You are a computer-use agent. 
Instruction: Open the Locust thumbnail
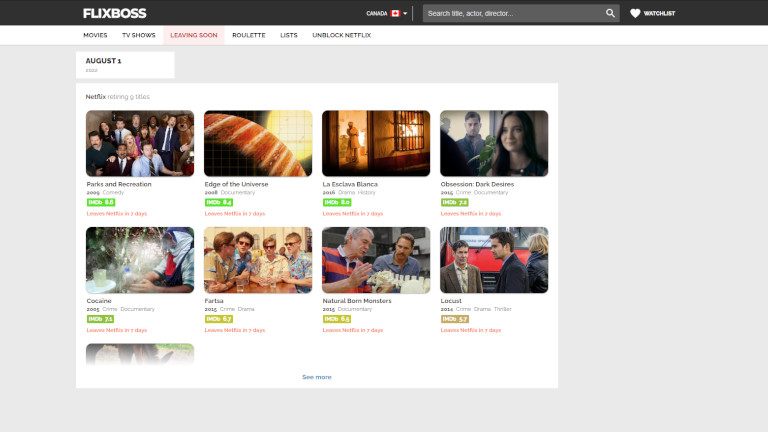(494, 260)
